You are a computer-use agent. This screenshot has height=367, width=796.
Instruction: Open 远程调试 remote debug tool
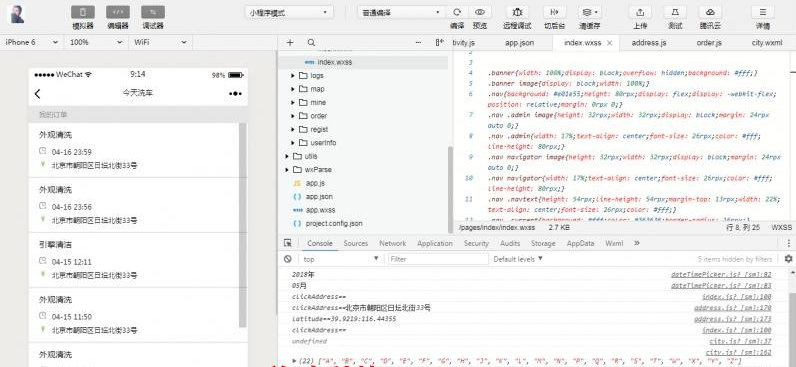[517, 12]
